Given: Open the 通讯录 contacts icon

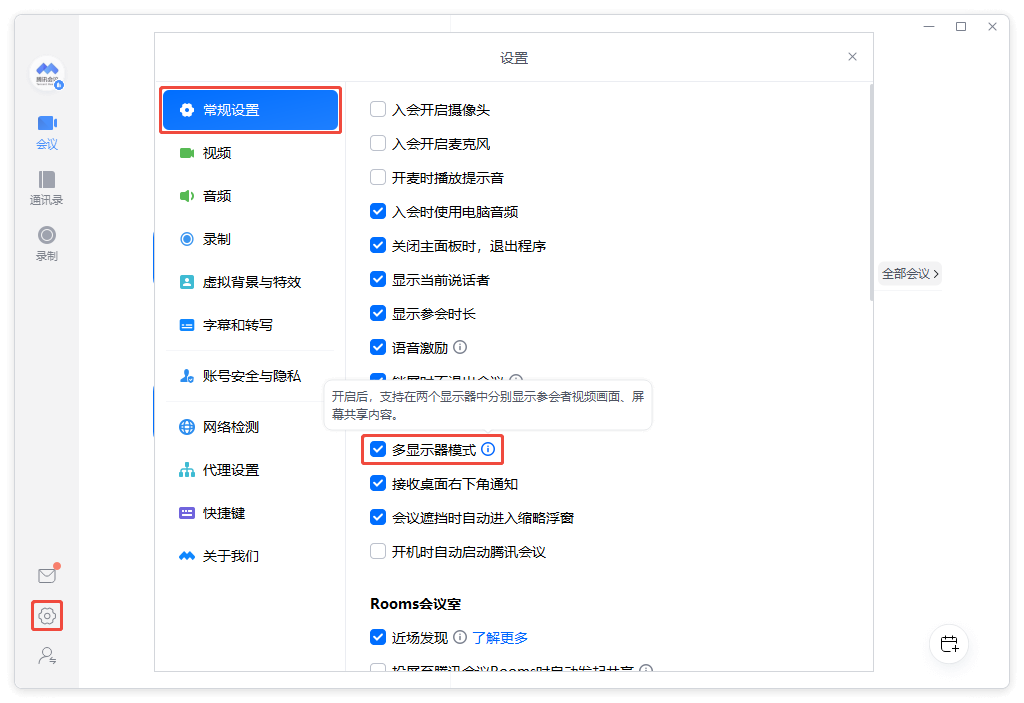Looking at the screenshot, I should tap(47, 179).
